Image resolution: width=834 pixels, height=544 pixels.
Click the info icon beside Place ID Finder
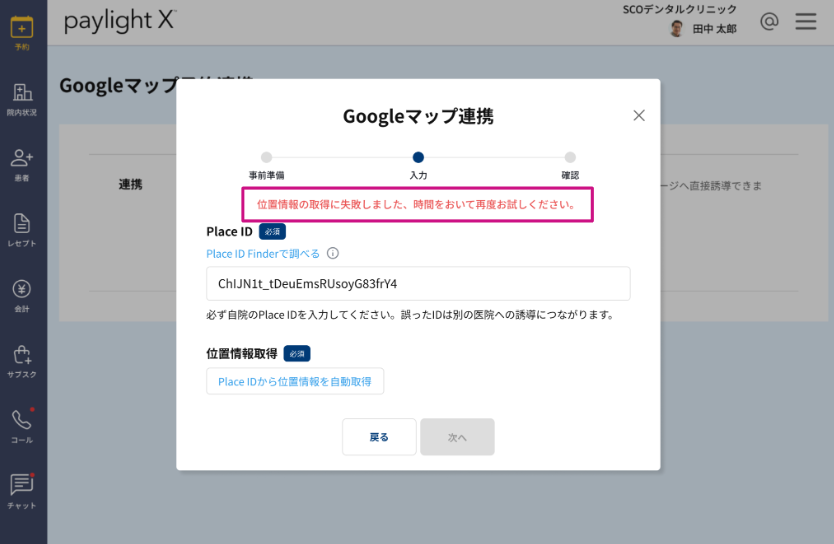332,253
